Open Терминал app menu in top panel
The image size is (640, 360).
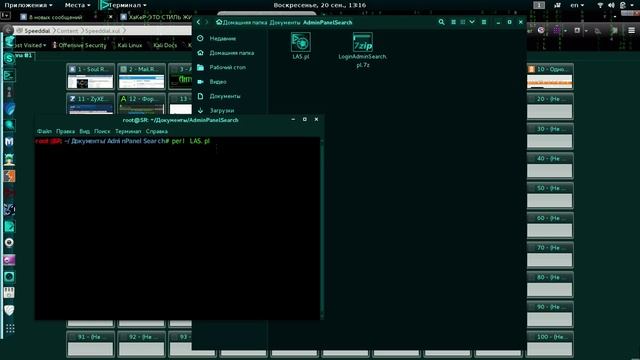(x=123, y=5)
